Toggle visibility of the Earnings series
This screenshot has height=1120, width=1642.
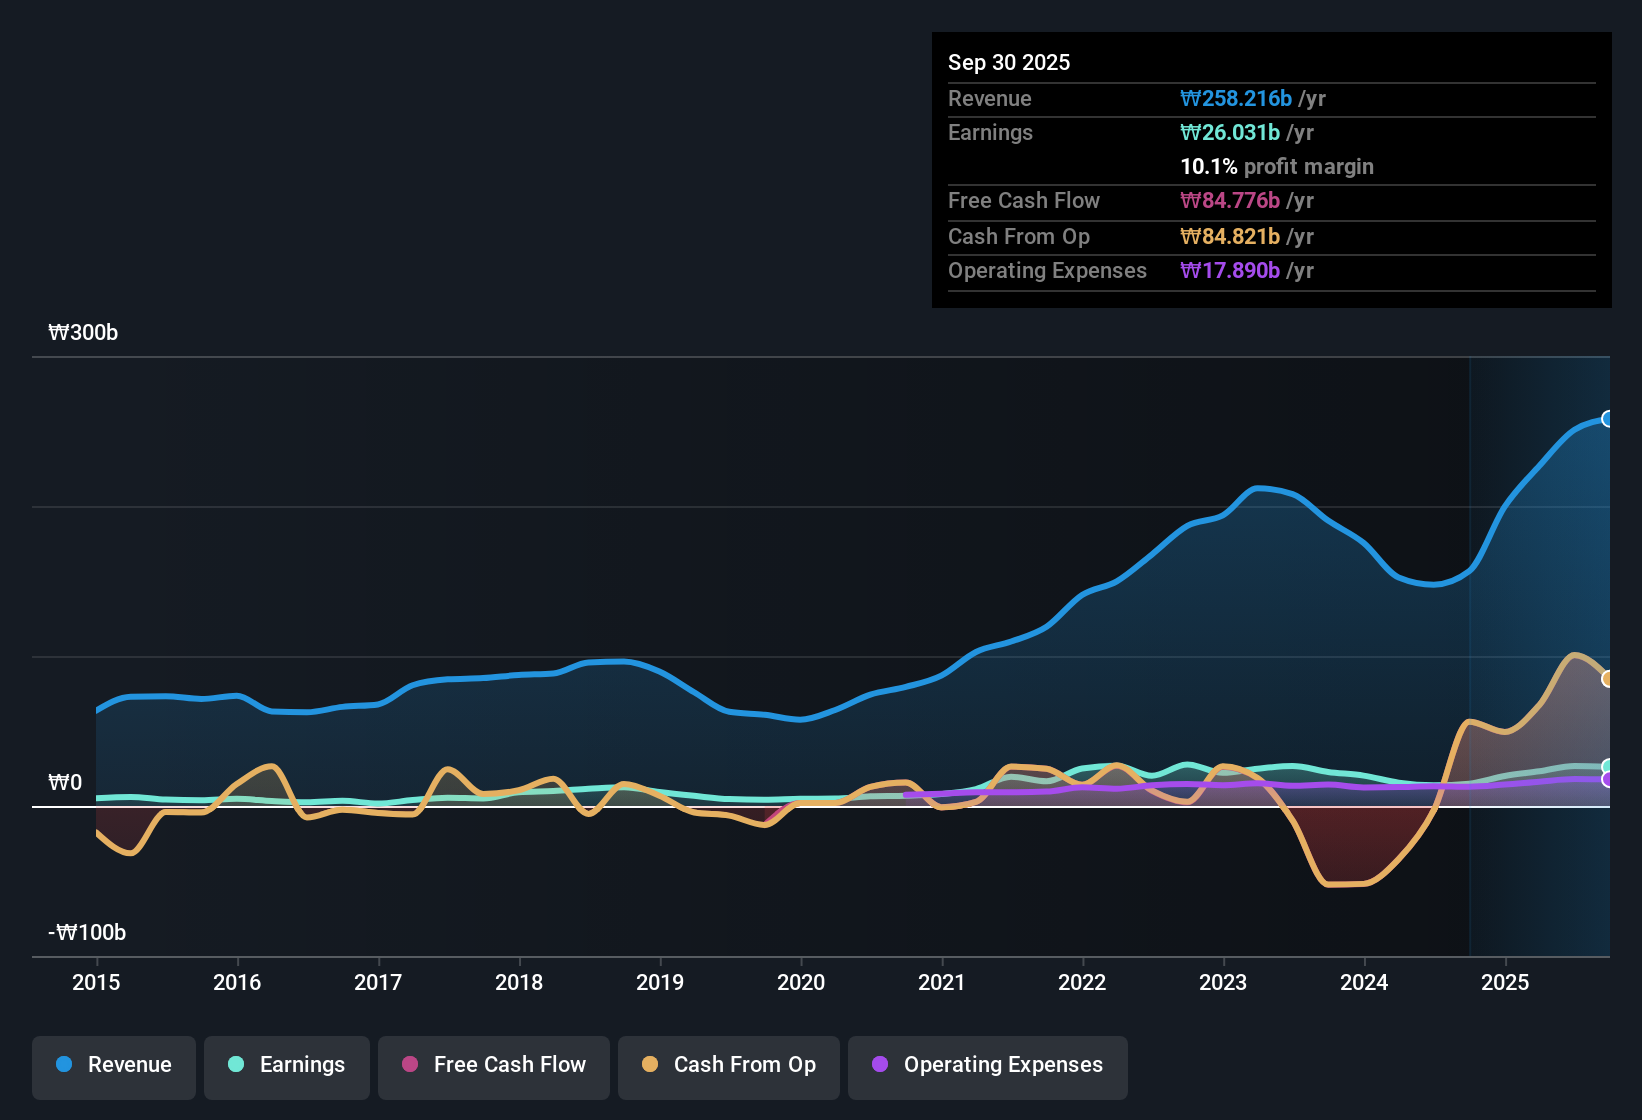287,1065
